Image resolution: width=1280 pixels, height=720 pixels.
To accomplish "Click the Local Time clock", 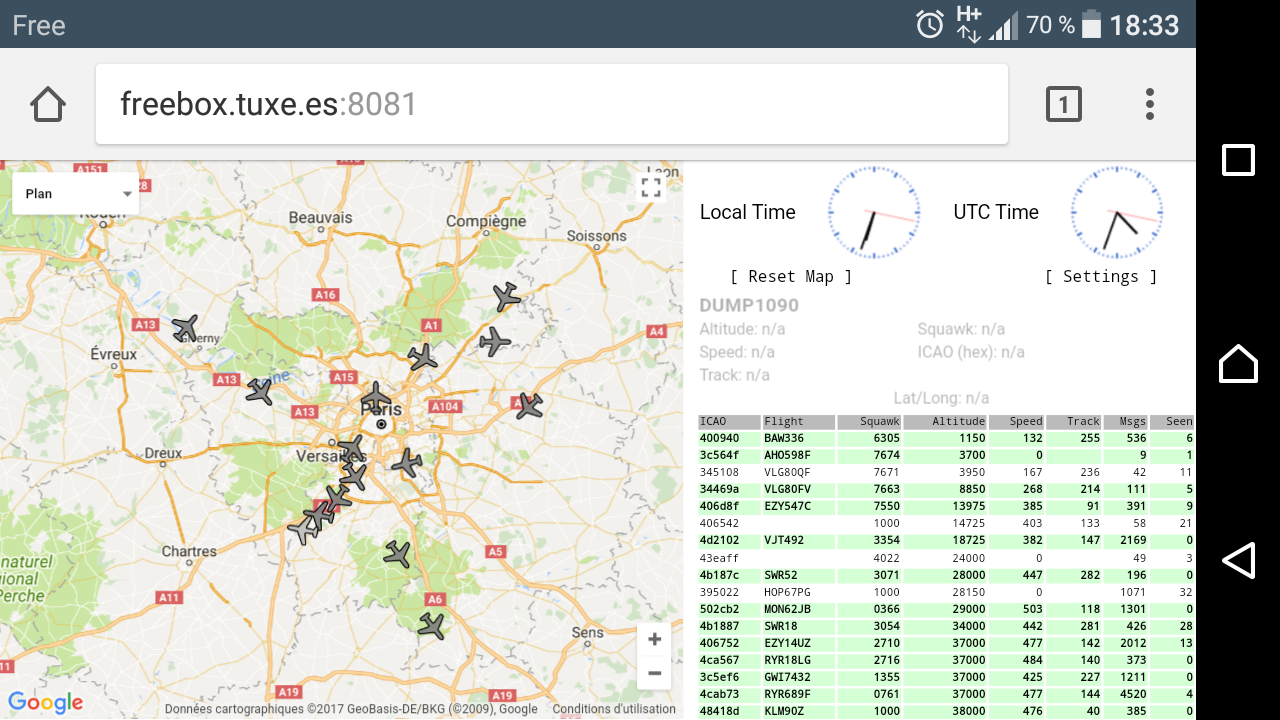I will [x=873, y=213].
